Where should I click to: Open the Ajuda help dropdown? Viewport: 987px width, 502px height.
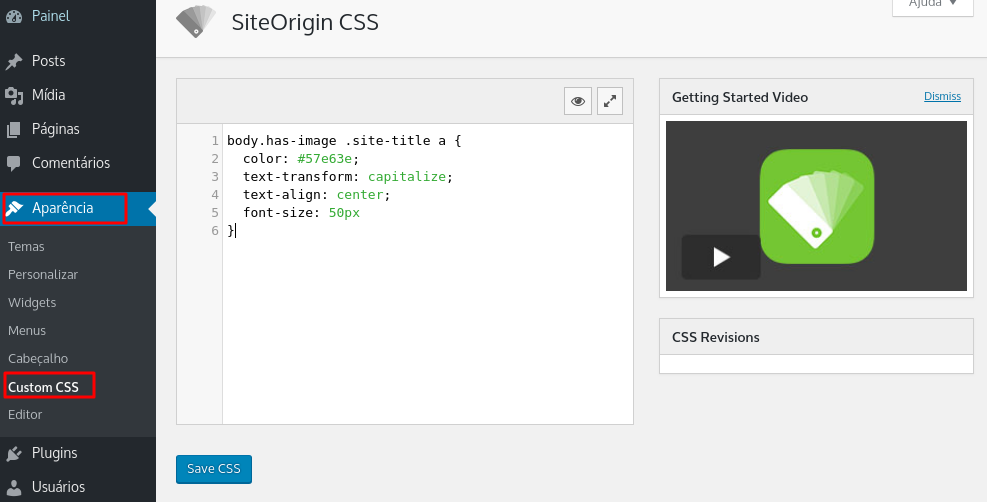(x=933, y=6)
